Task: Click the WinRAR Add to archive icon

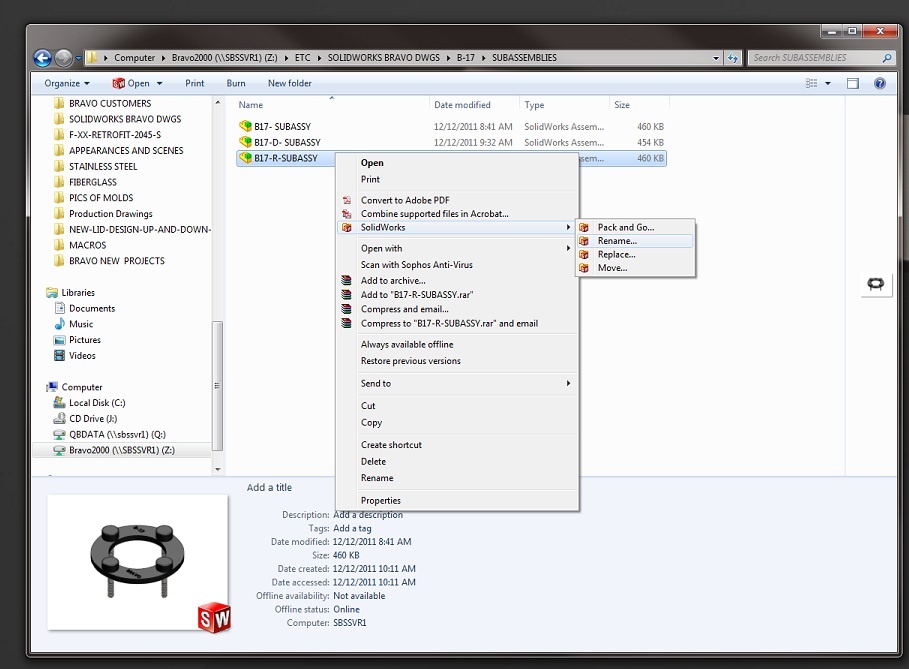Action: (347, 280)
